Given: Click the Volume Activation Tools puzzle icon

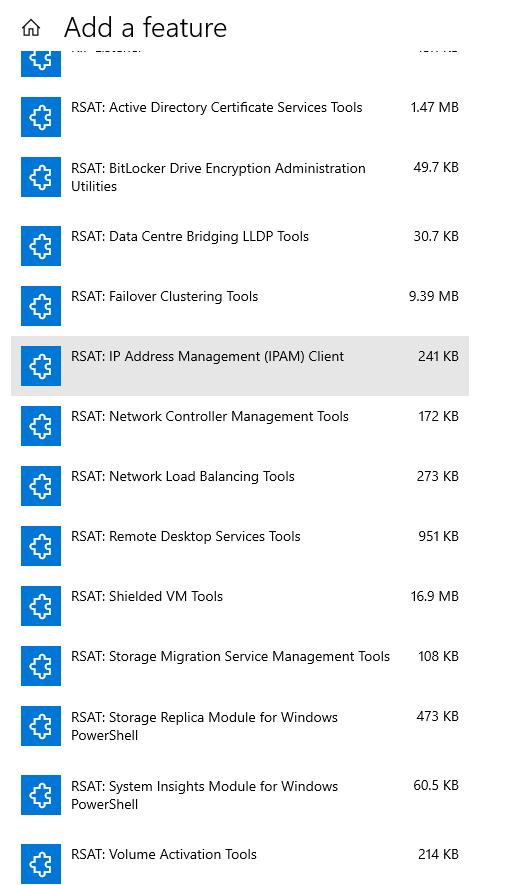Looking at the screenshot, I should 41,864.
